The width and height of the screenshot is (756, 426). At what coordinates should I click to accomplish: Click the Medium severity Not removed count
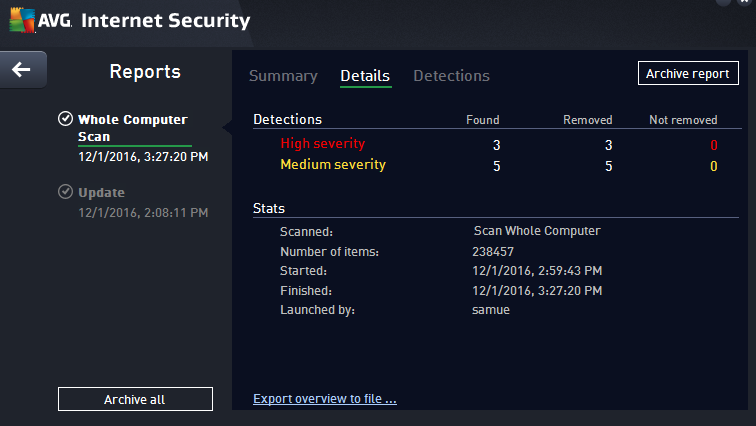[x=713, y=166]
